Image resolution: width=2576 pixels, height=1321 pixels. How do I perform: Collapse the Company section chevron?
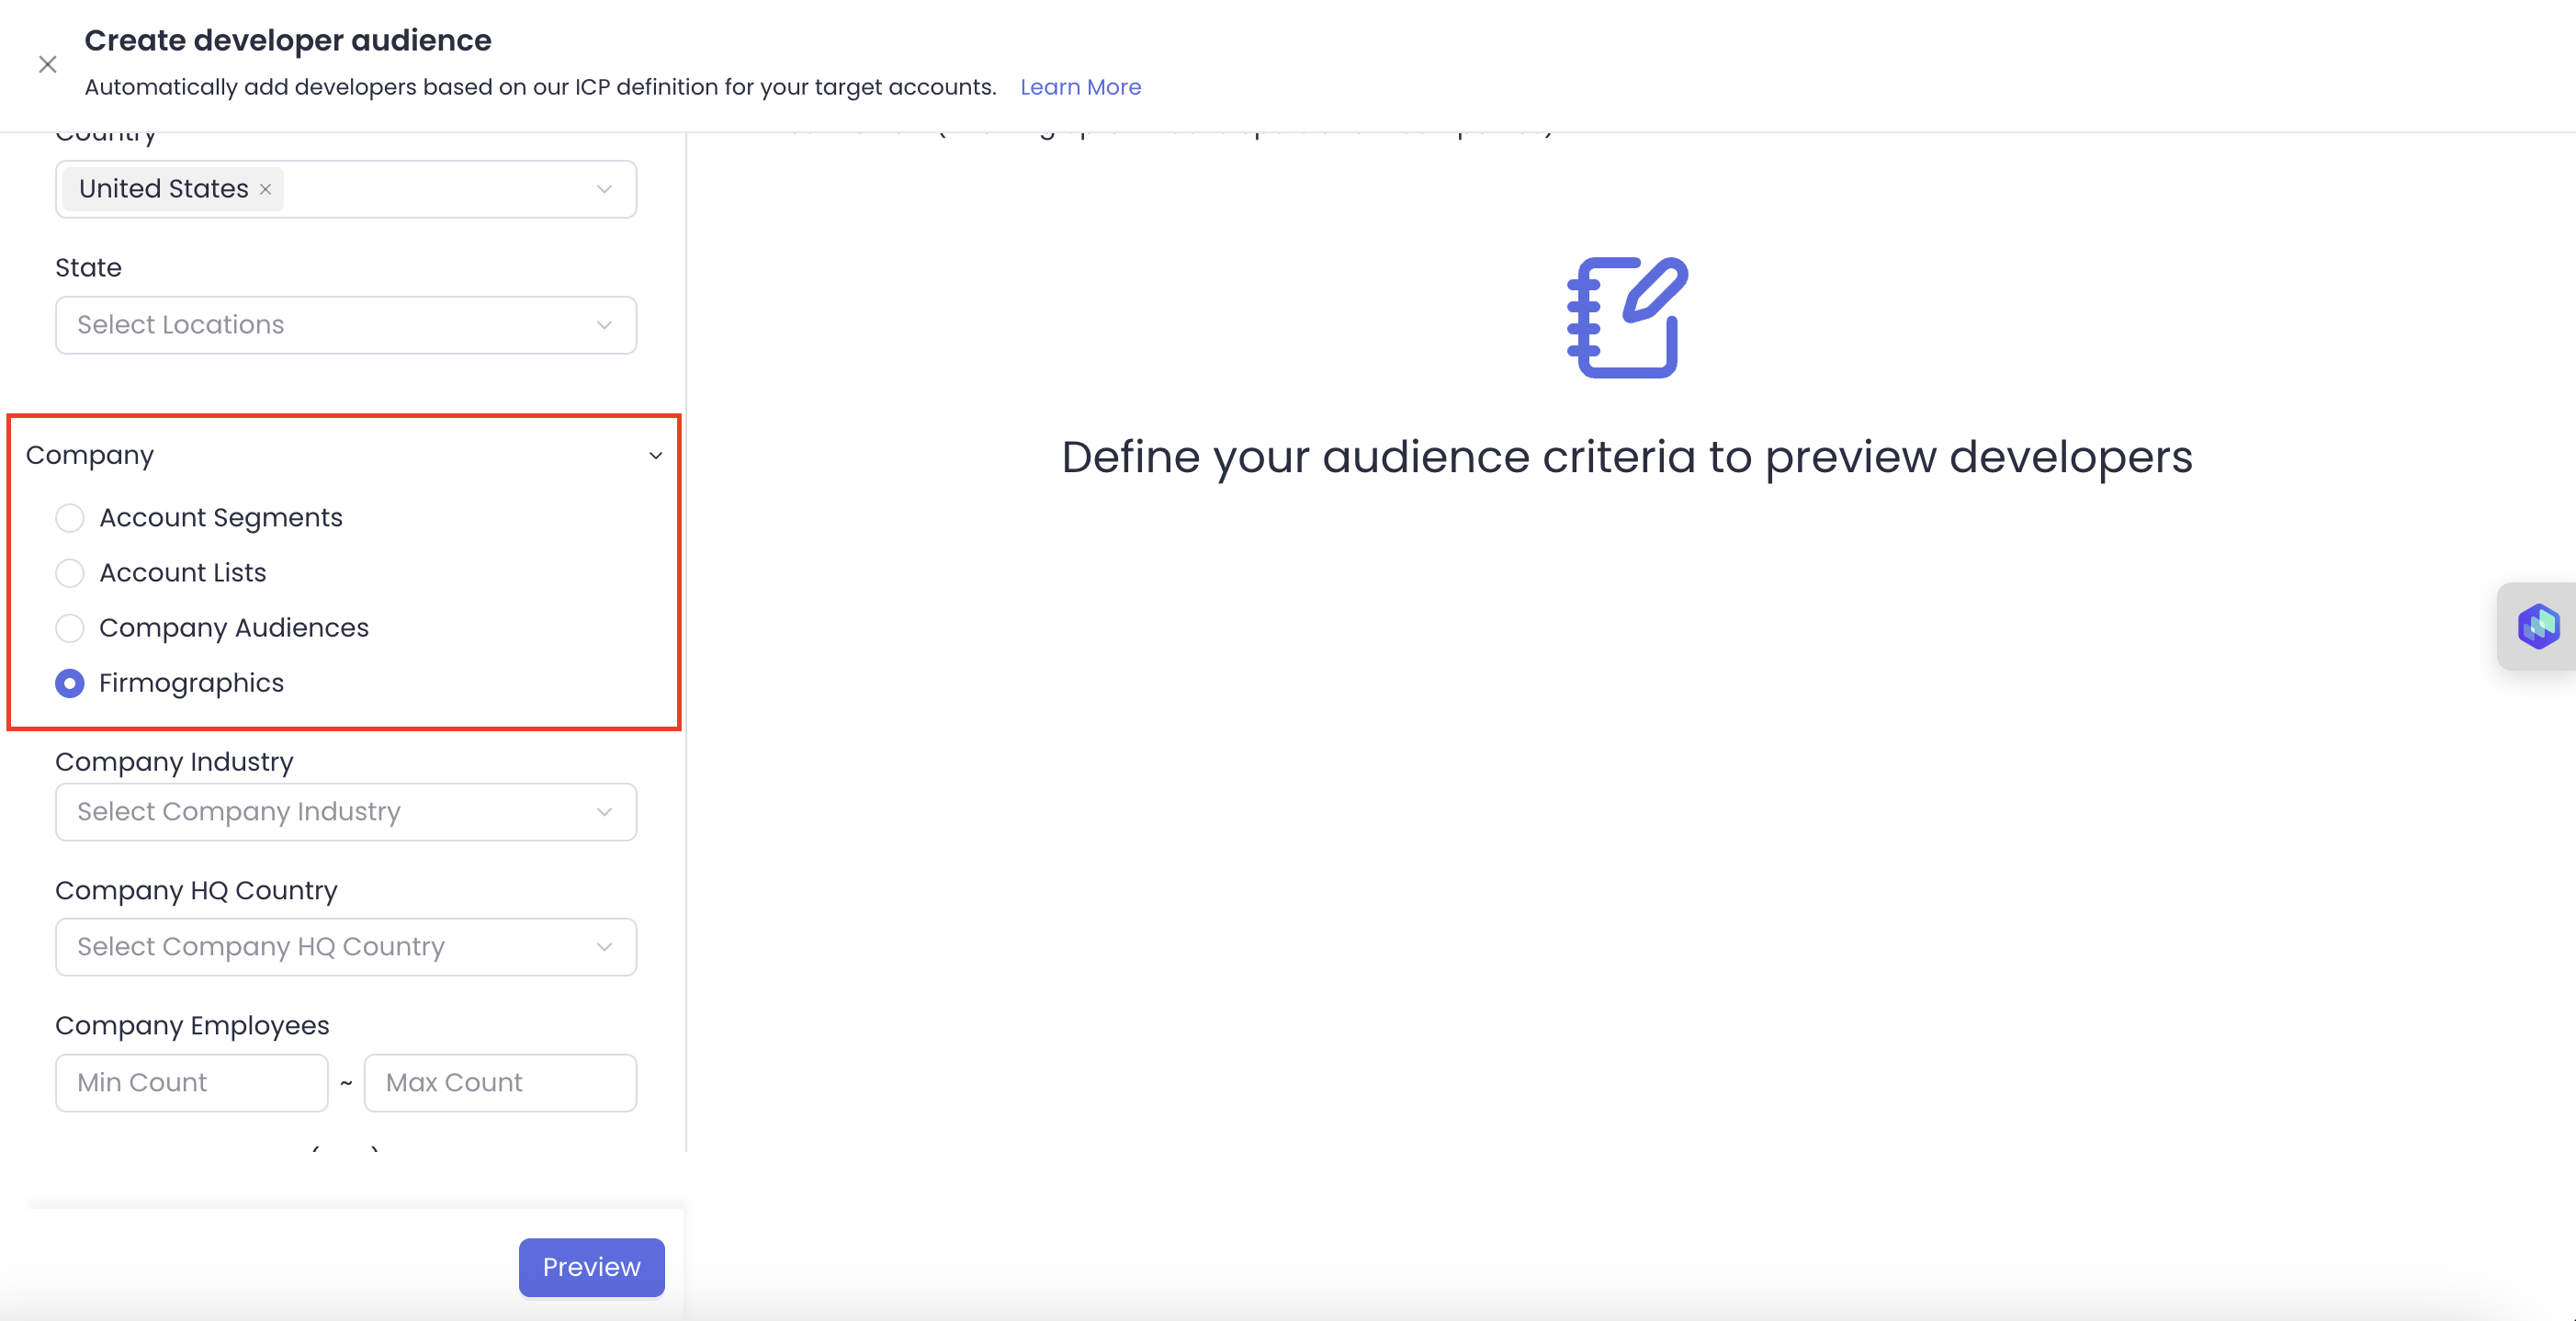[x=656, y=456]
